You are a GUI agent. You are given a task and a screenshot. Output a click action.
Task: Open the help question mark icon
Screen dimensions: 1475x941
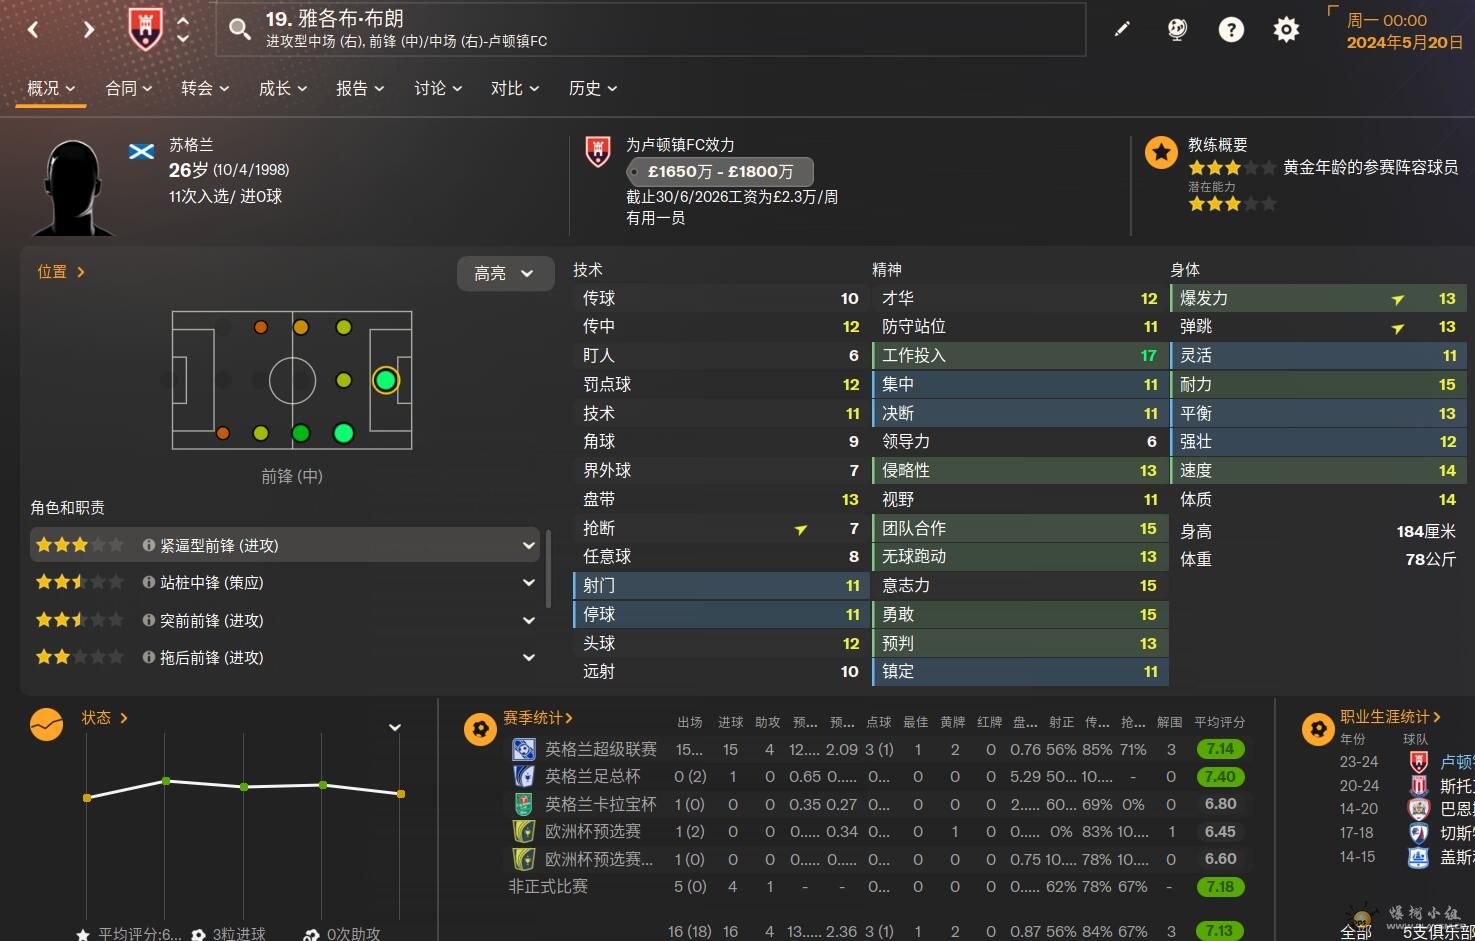1231,29
